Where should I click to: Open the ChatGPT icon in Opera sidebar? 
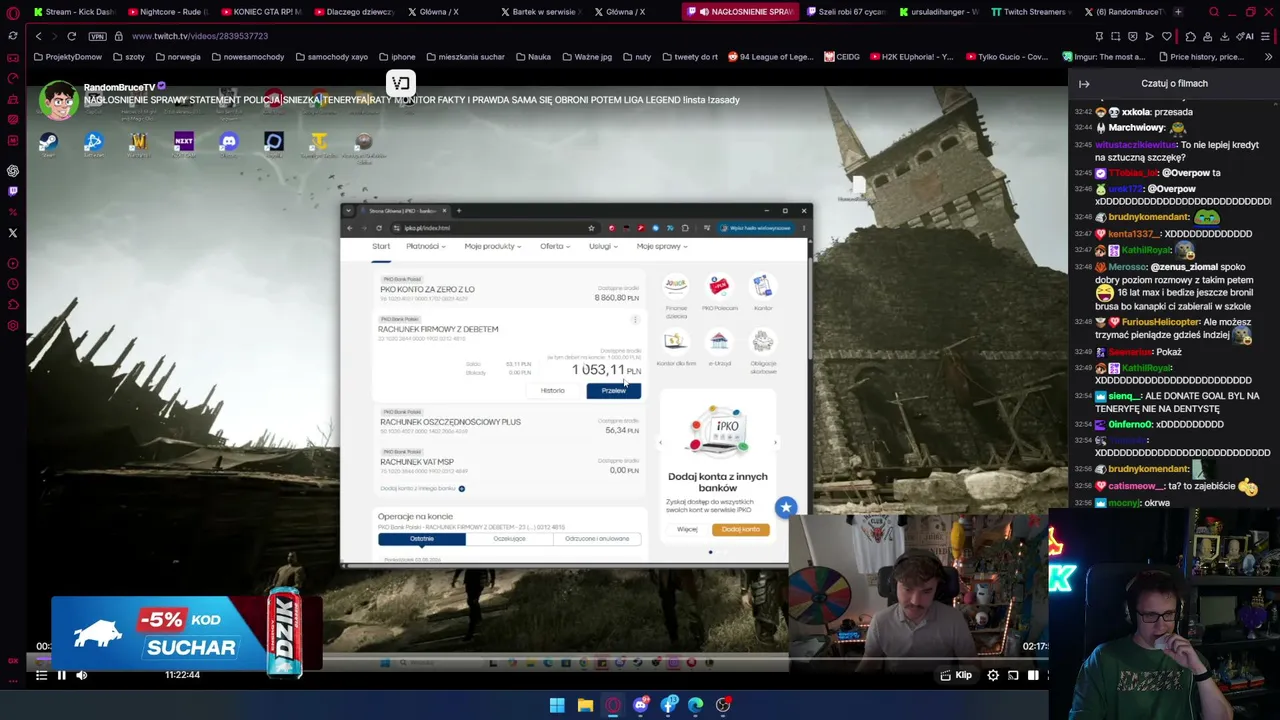[12, 171]
